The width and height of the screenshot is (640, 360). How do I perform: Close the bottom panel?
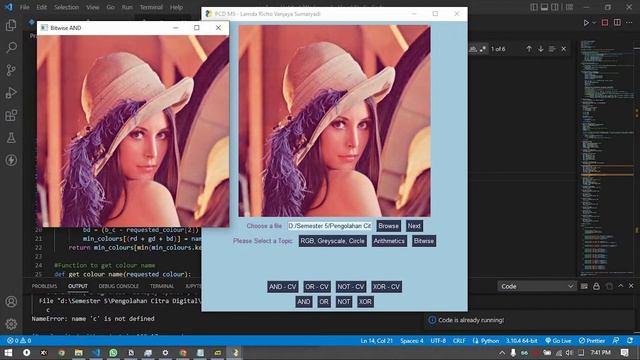click(x=631, y=286)
